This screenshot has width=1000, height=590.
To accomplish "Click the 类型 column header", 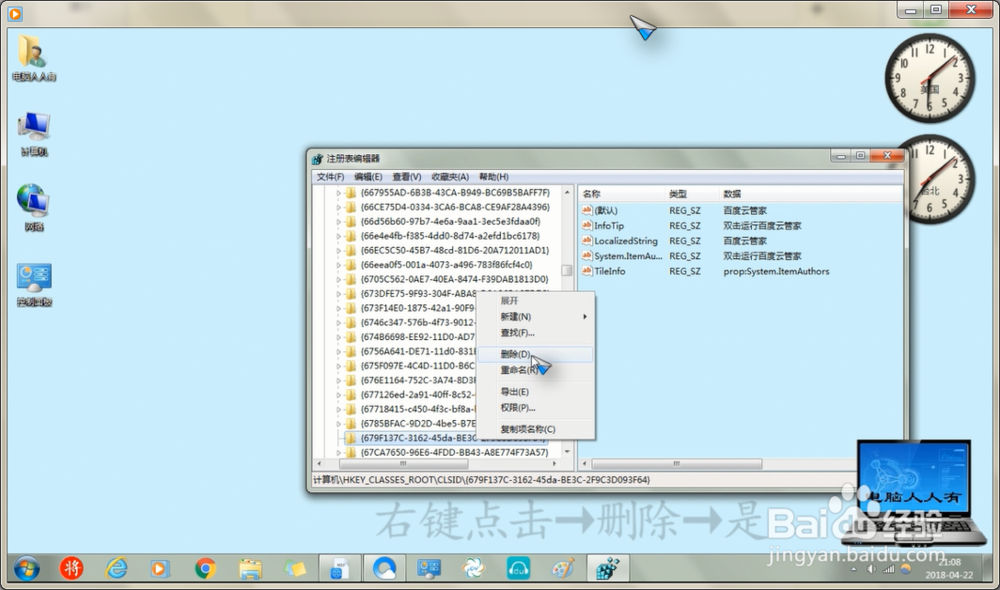I will [691, 193].
